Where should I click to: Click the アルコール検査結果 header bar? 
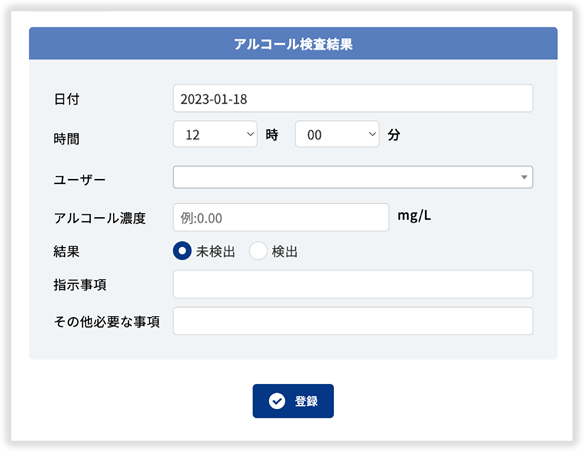(293, 43)
